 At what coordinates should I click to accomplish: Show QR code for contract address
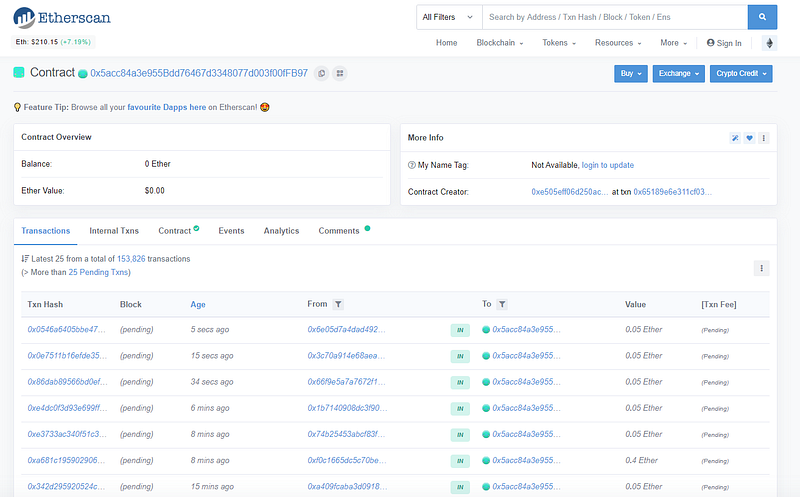[340, 73]
